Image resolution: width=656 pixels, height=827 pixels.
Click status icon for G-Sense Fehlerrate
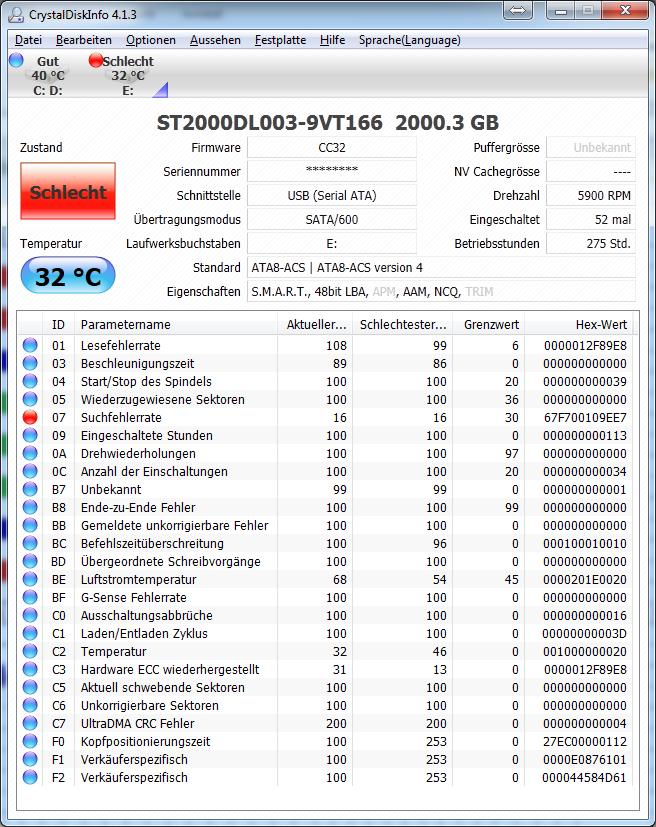[x=30, y=597]
